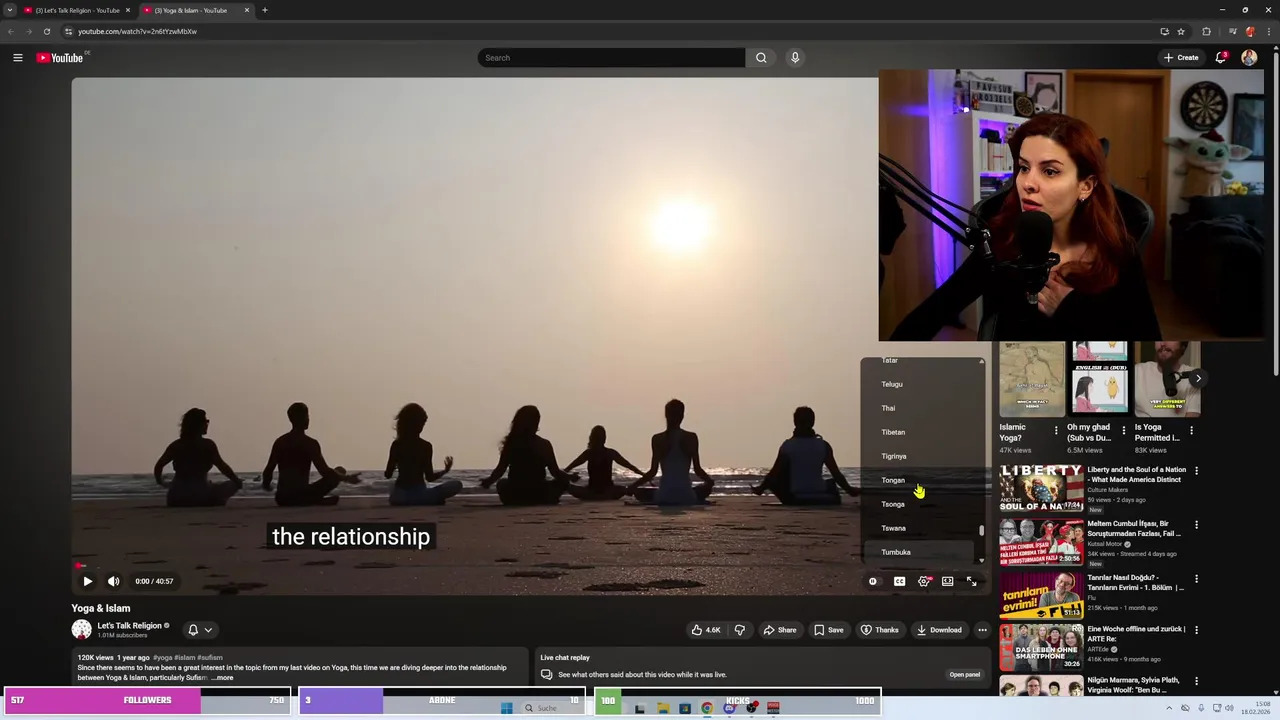This screenshot has height=720, width=1280.
Task: Share the Yoga & Islam video
Action: (x=780, y=630)
